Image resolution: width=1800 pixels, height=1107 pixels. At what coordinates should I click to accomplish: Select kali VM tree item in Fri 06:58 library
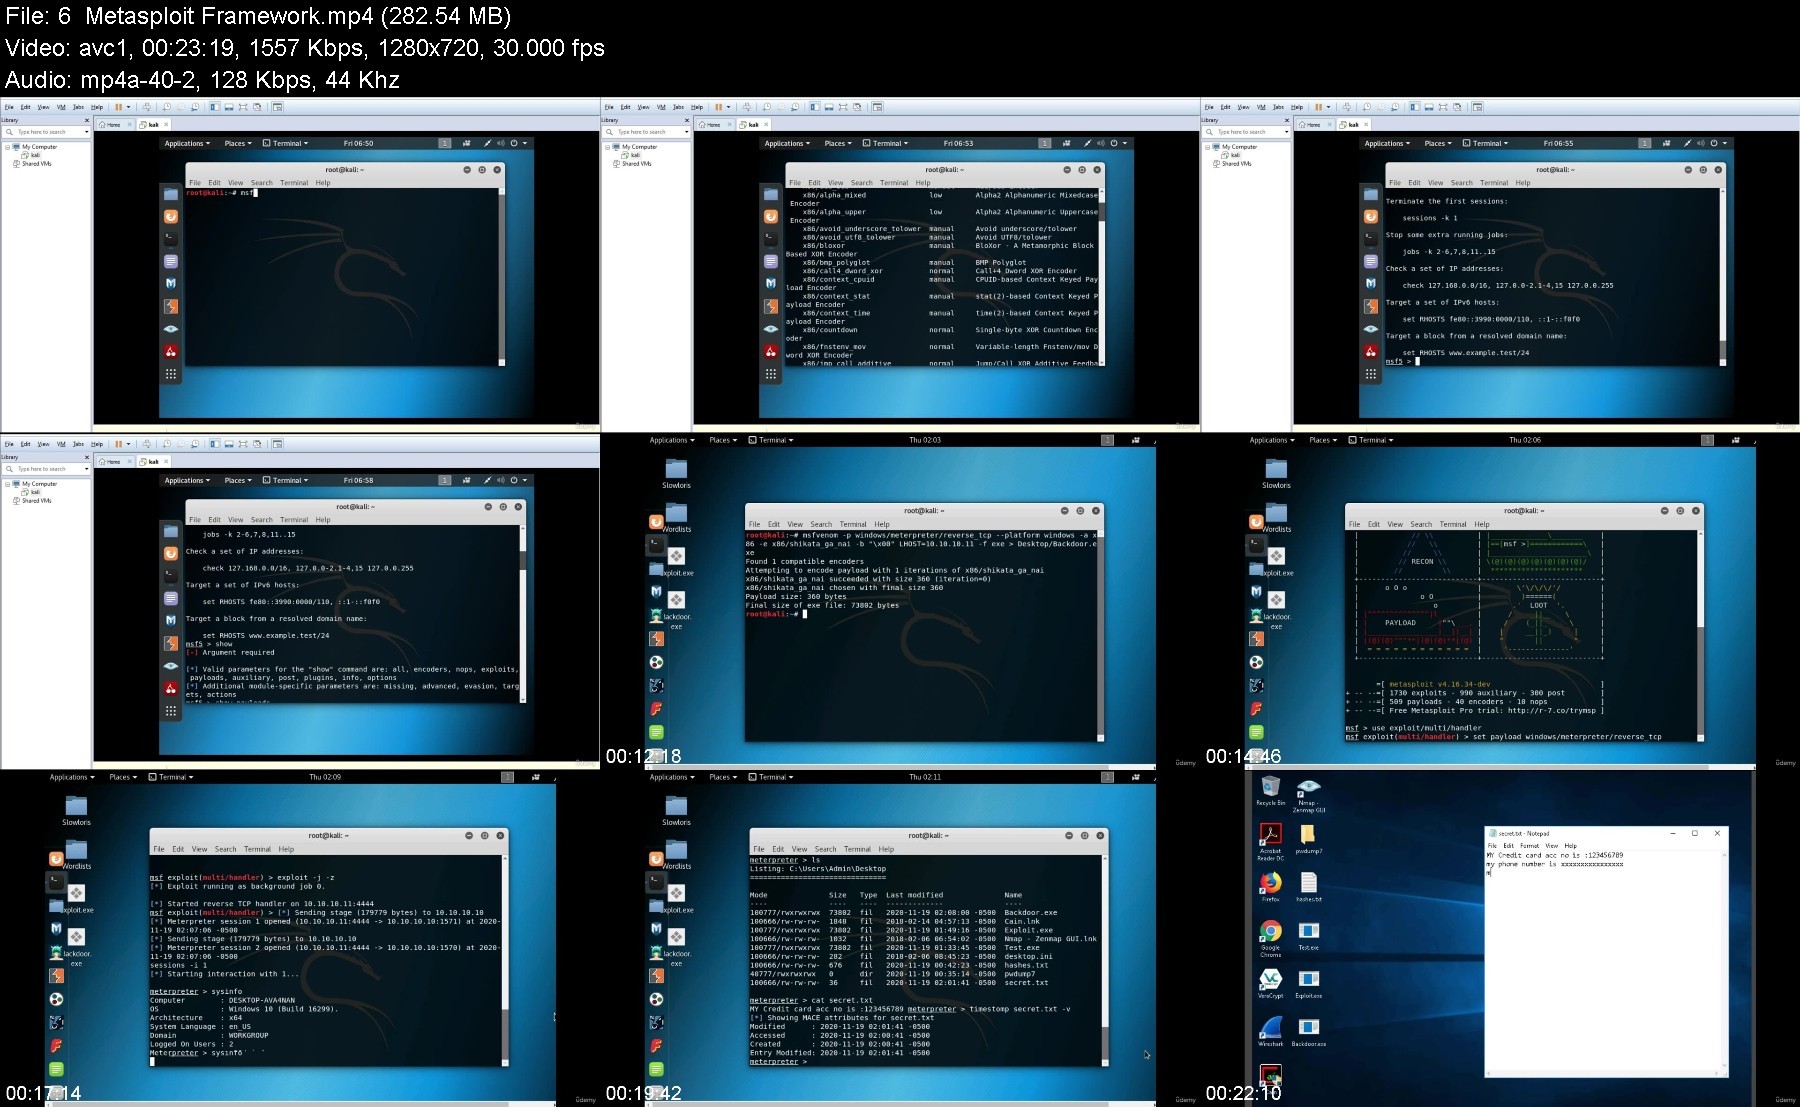(33, 492)
